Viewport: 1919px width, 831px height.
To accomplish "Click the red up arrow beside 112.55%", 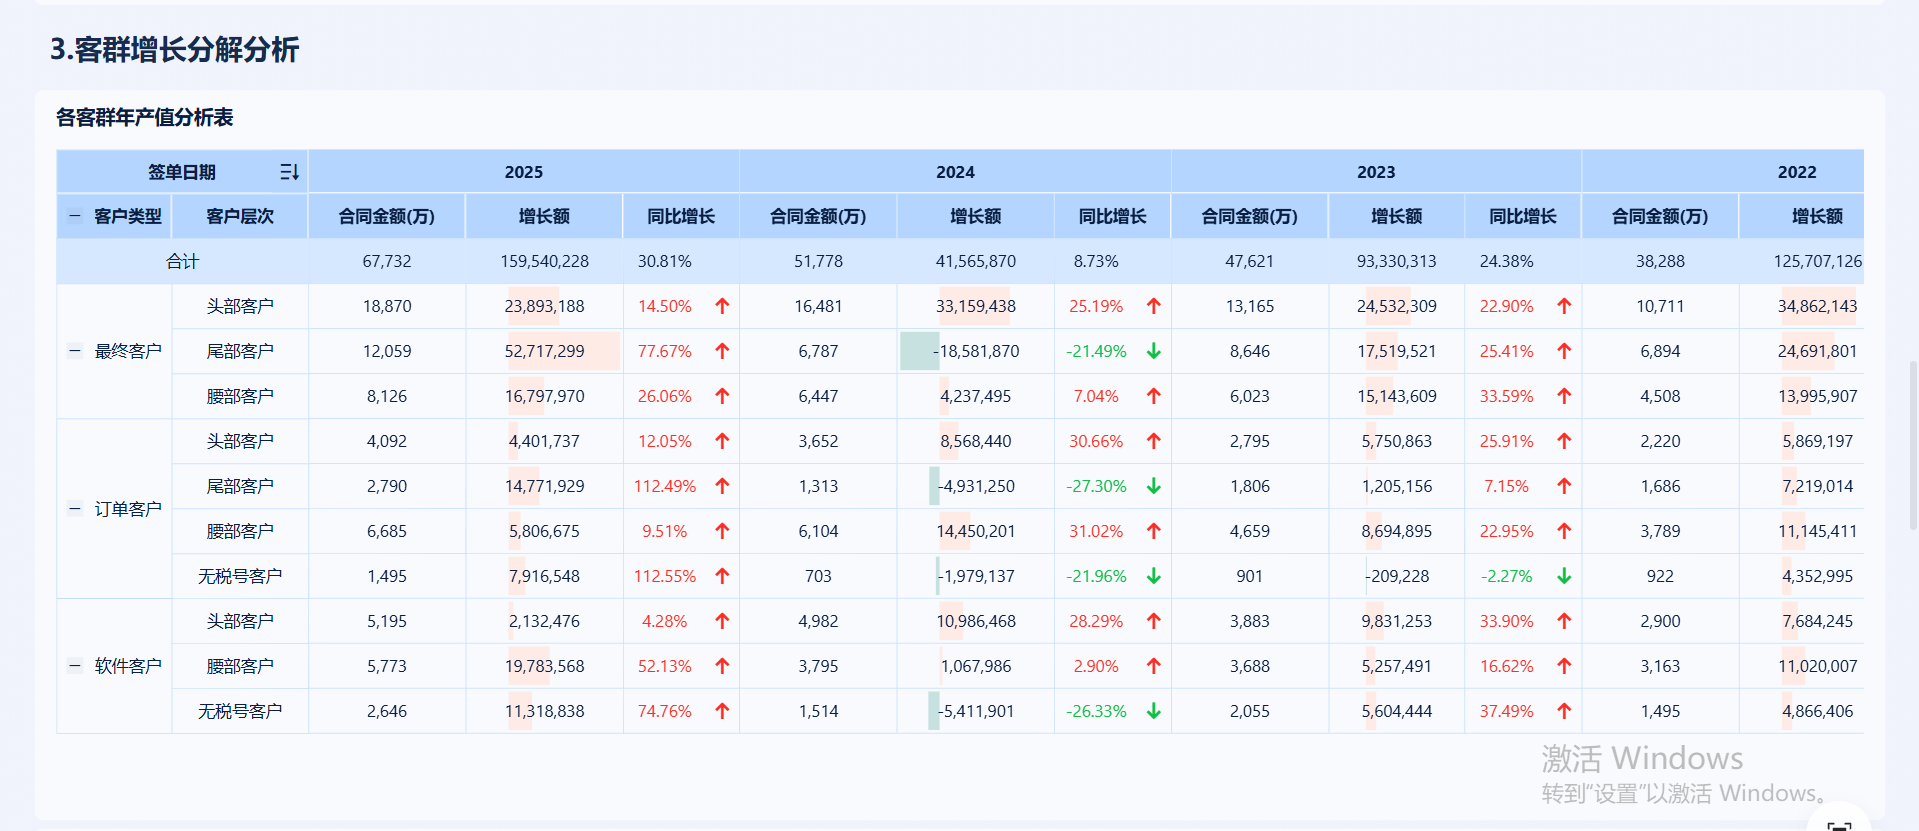I will (722, 576).
